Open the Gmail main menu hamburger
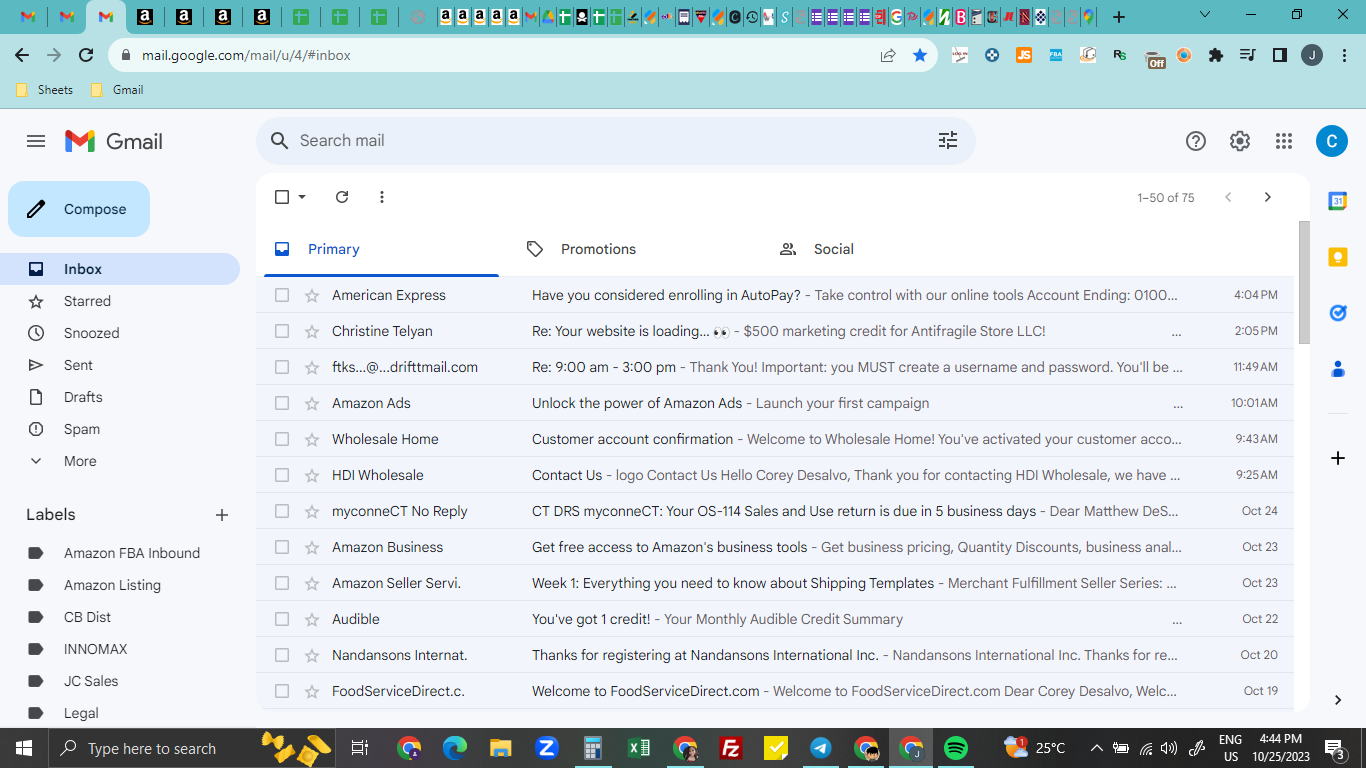Screen dimensions: 1366x768 coord(36,141)
